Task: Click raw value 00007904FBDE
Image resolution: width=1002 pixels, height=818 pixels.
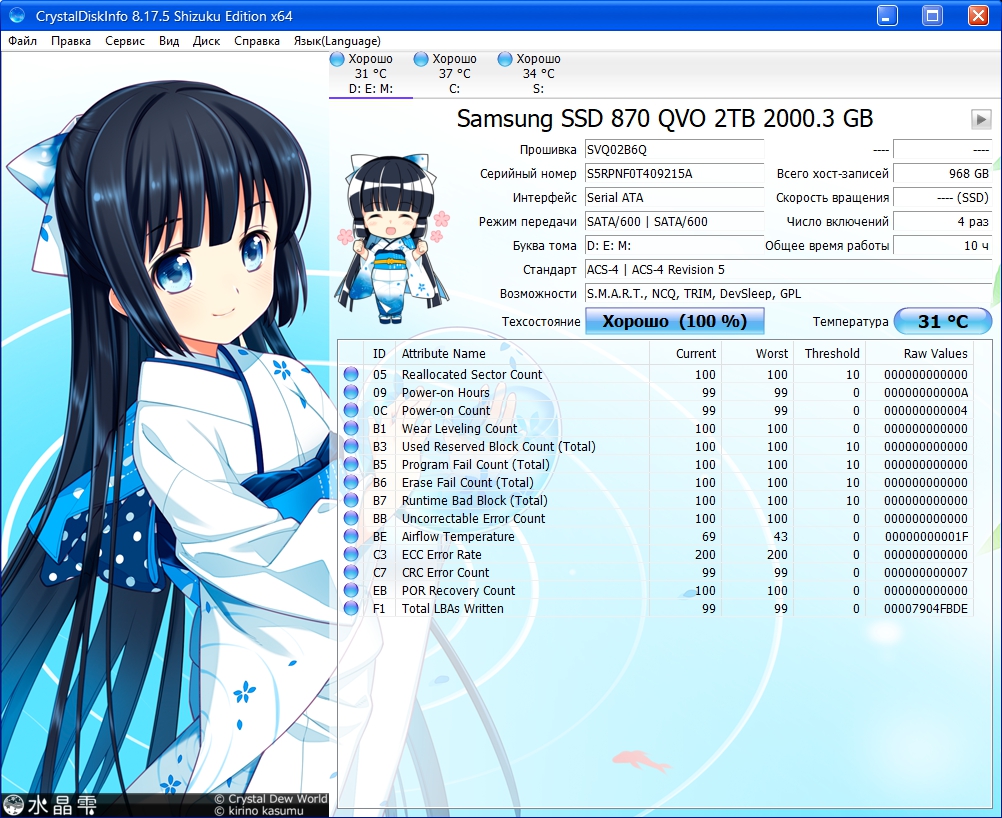Action: point(926,608)
